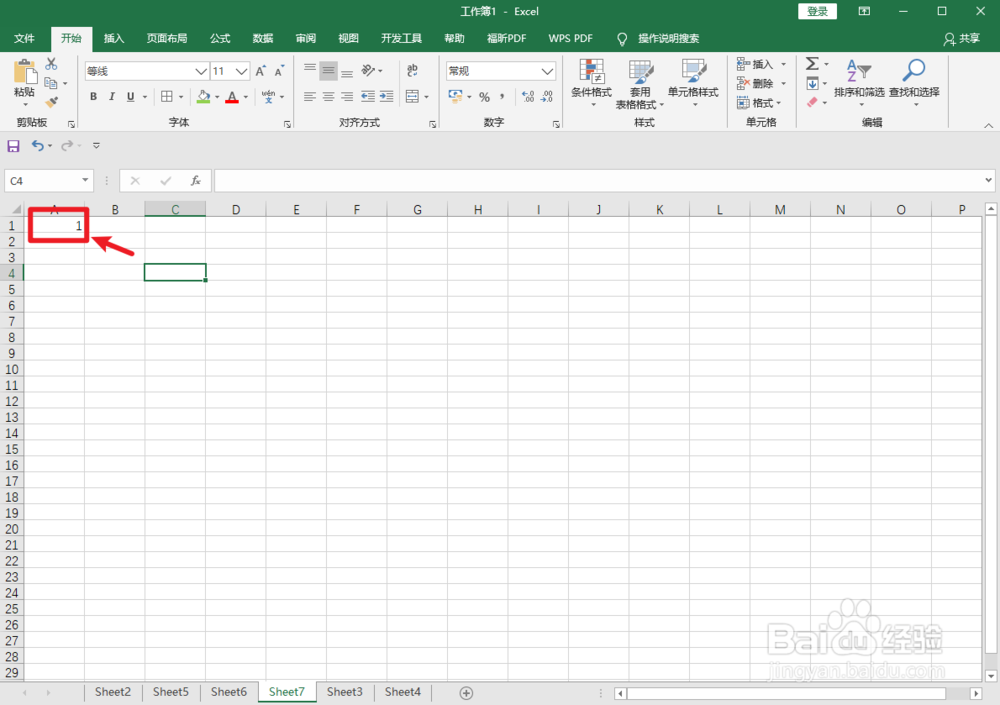
Task: Click the red font color A
Action: pyautogui.click(x=232, y=96)
